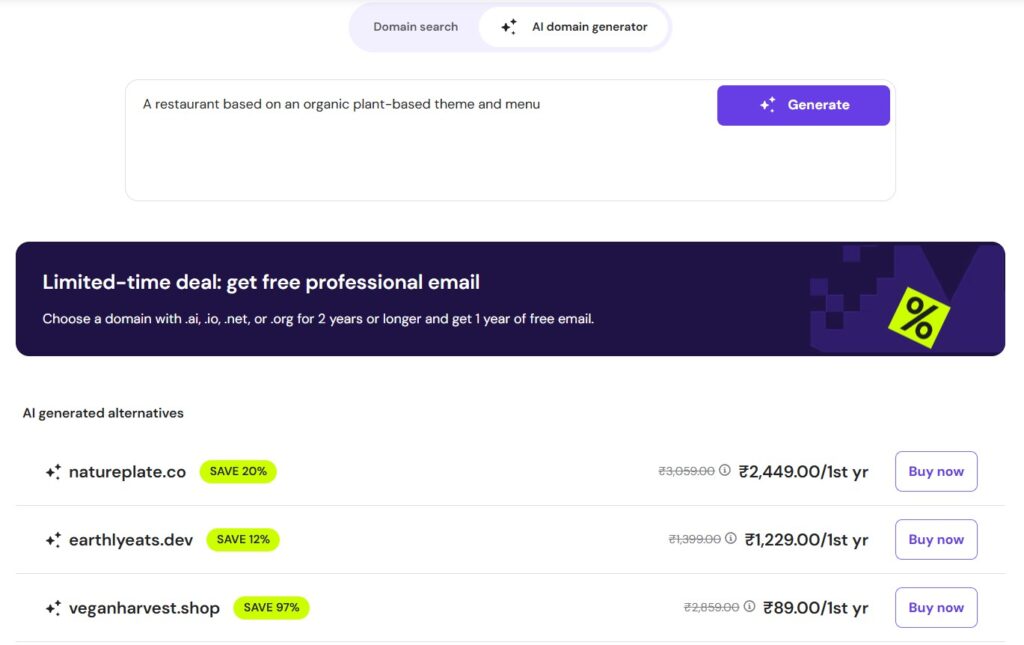Click the SAVE 12% badge
This screenshot has height=645, width=1024.
[x=241, y=539]
